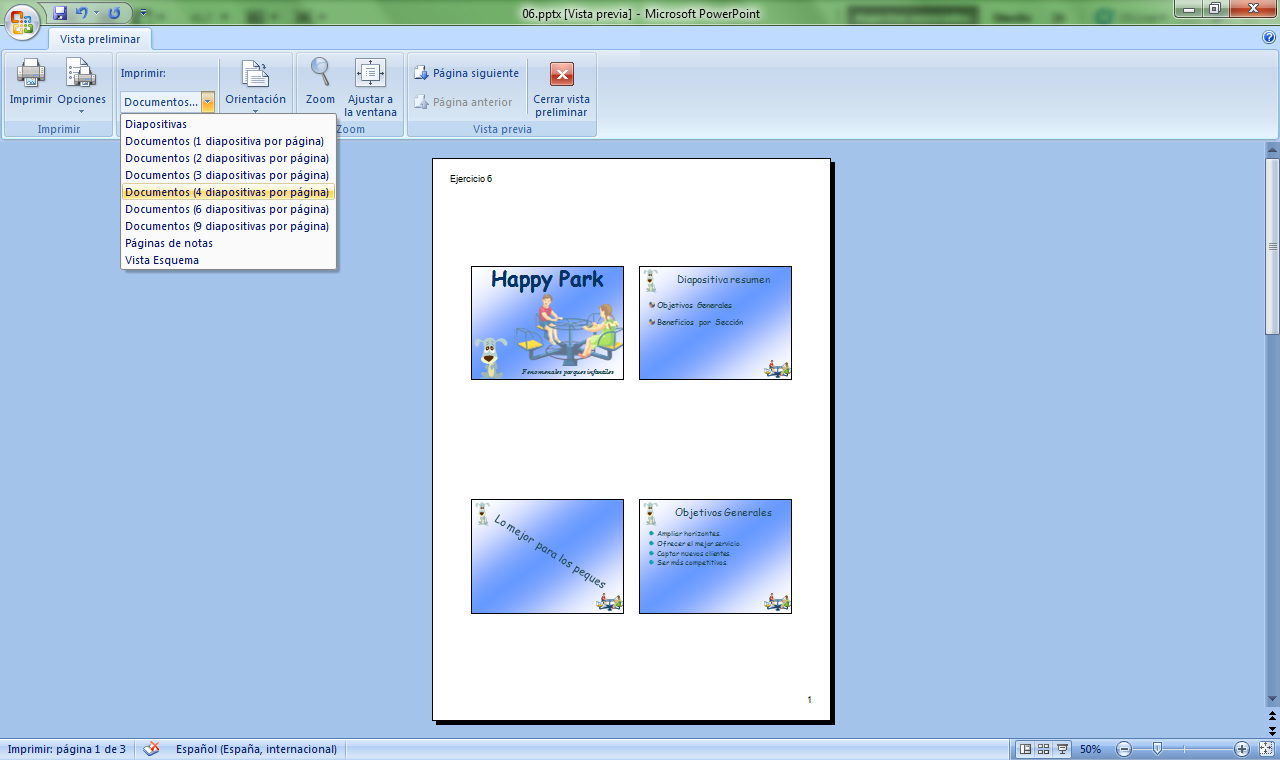
Task: Open the Orientación dropdown
Action: [255, 86]
